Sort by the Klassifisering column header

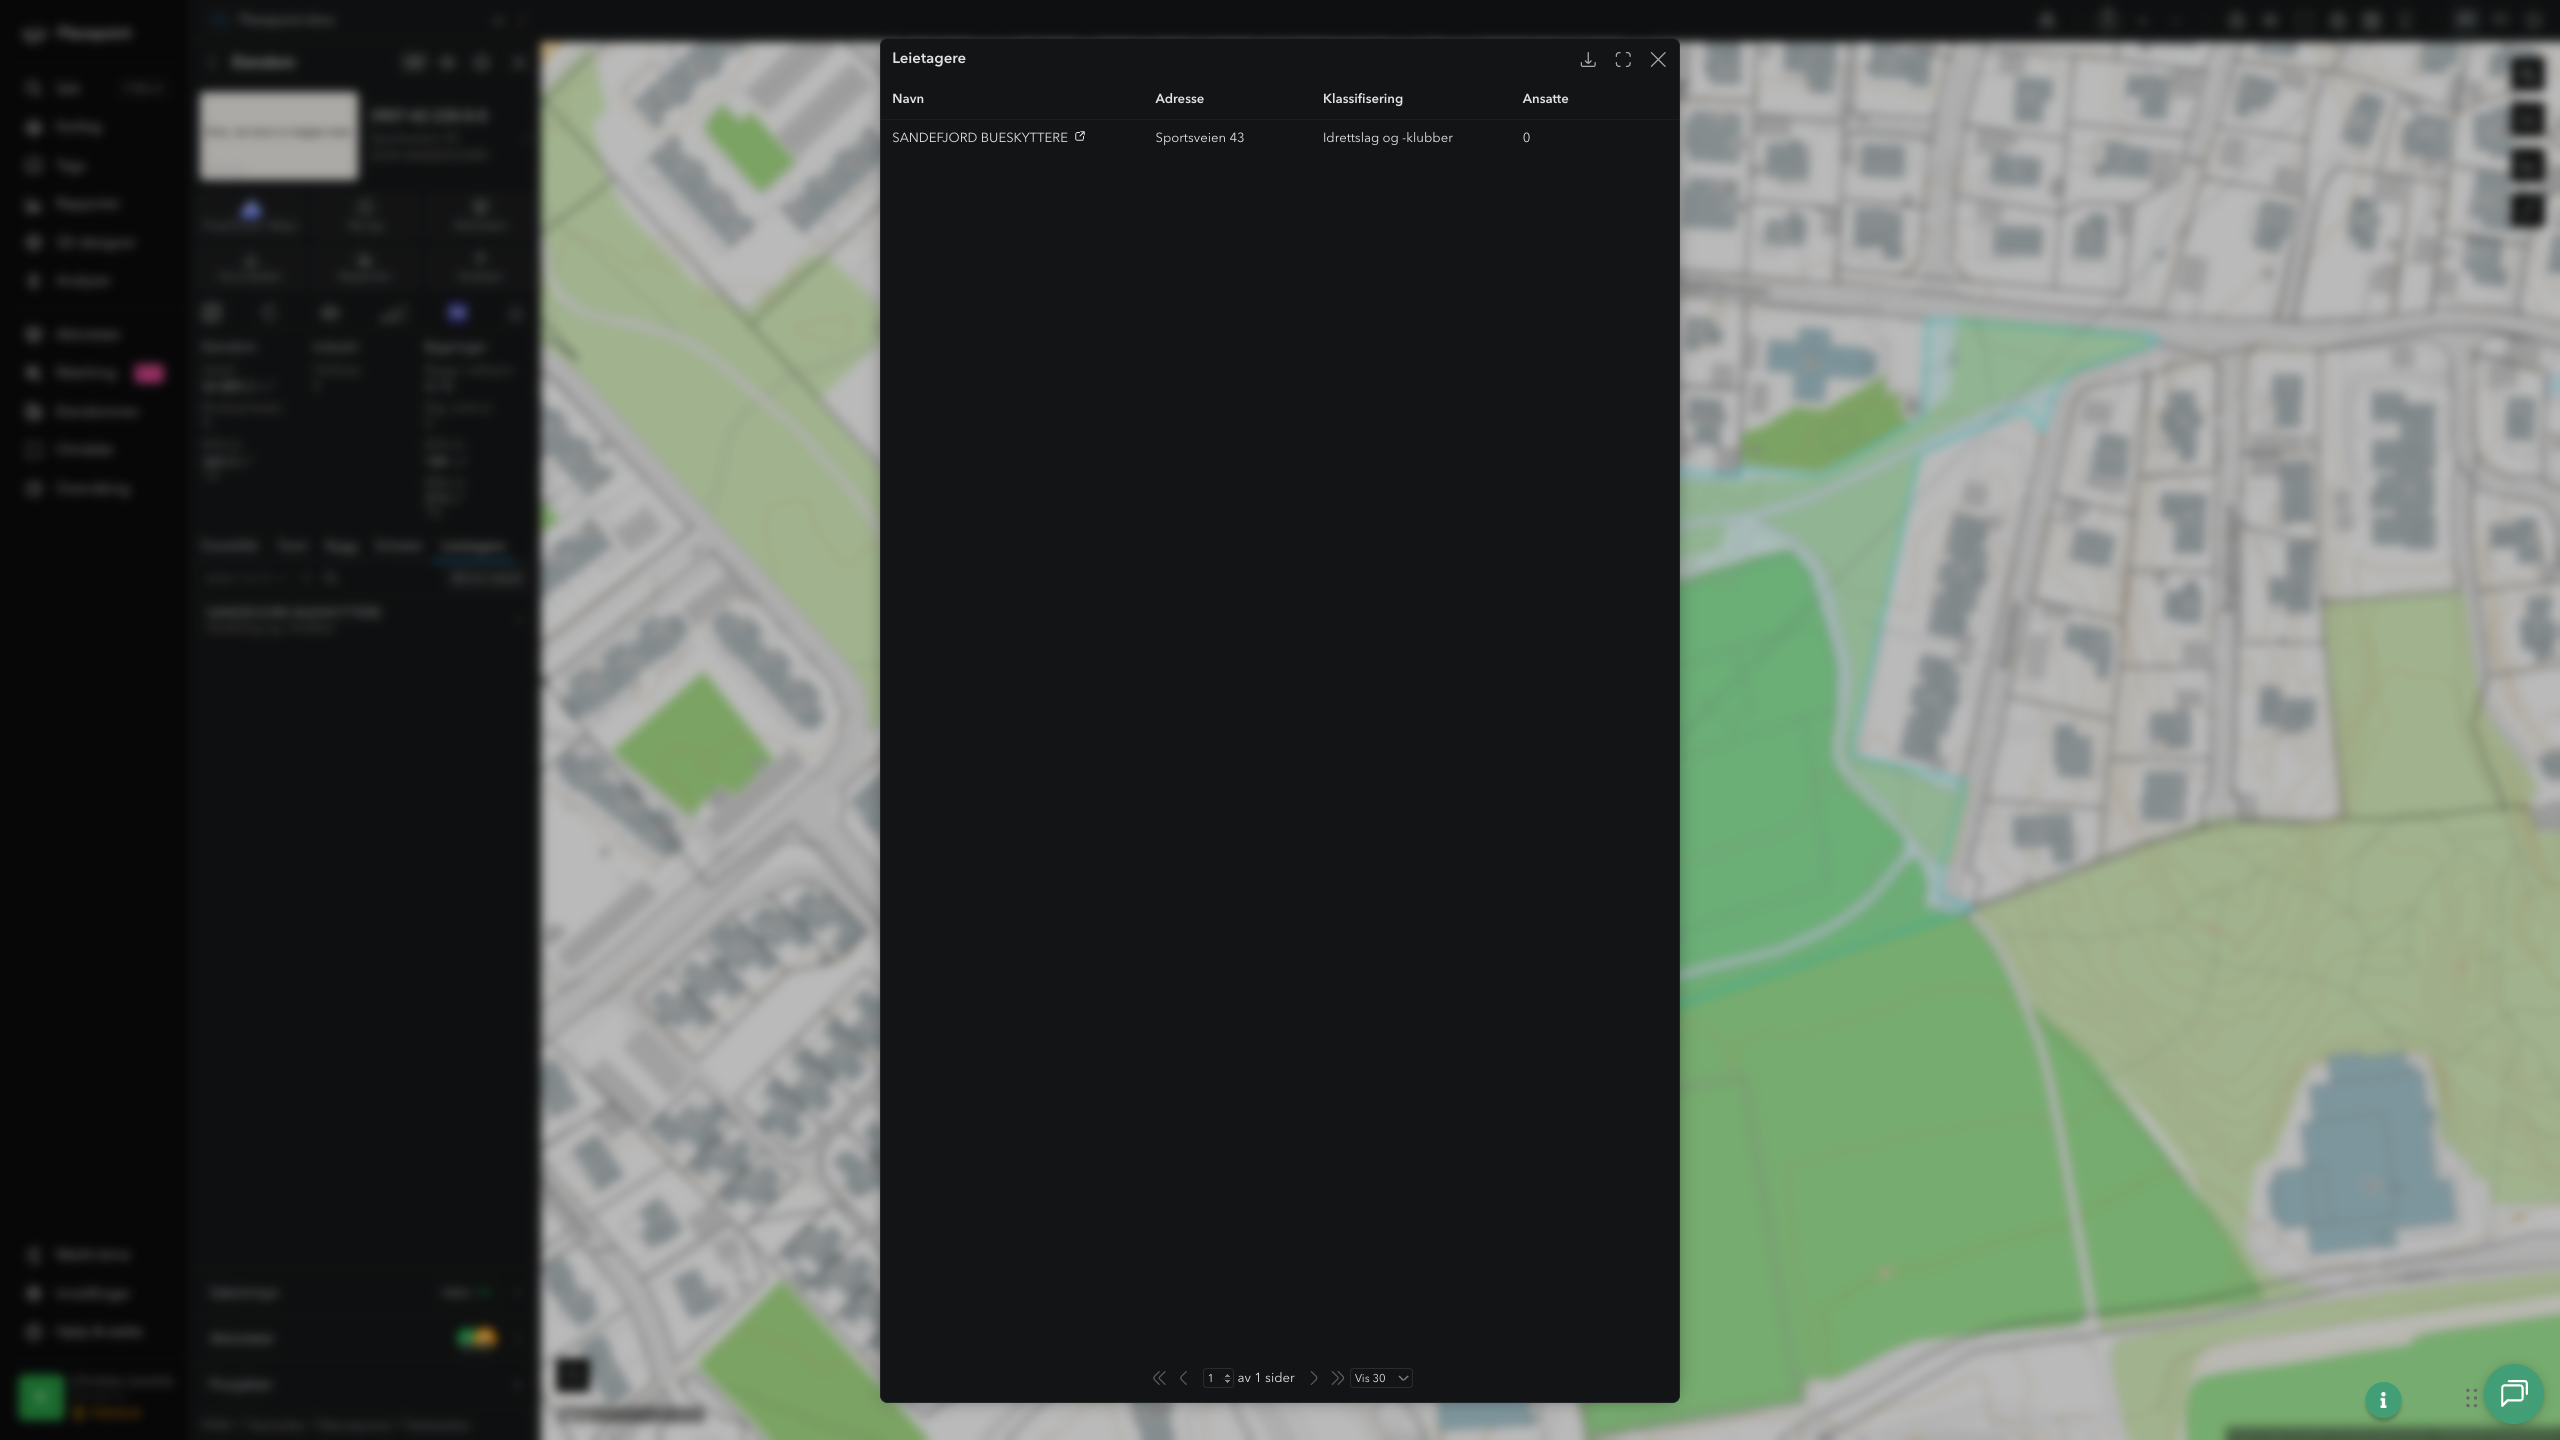pyautogui.click(x=1362, y=99)
